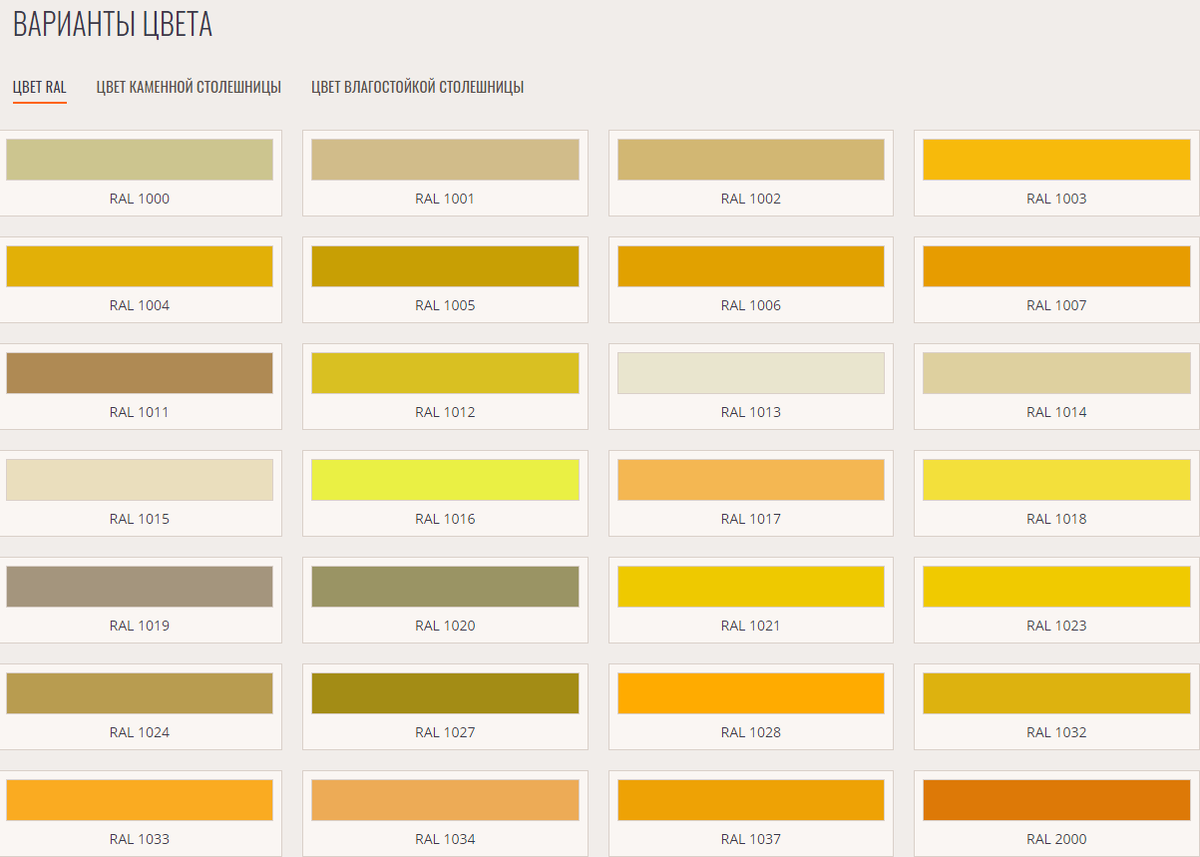Click the RAL 1033 color swatch

(x=140, y=800)
